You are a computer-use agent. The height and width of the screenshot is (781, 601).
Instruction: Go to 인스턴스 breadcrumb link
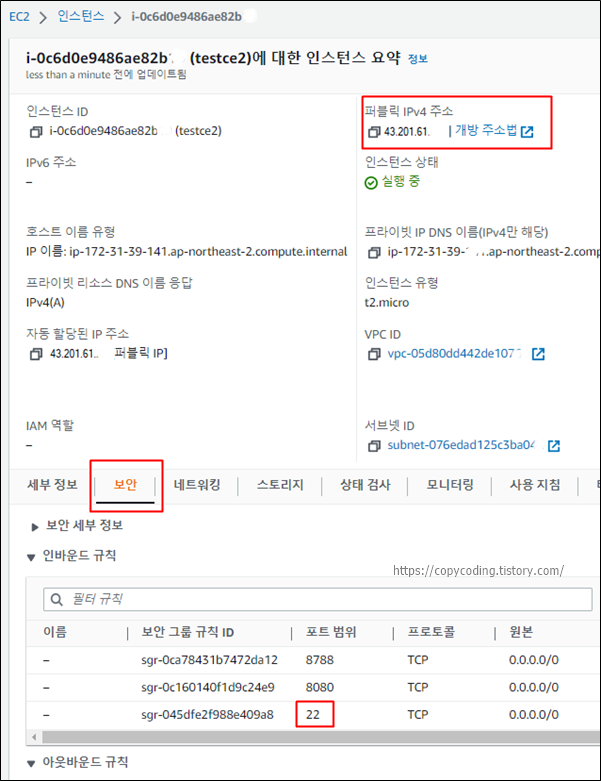[x=81, y=16]
